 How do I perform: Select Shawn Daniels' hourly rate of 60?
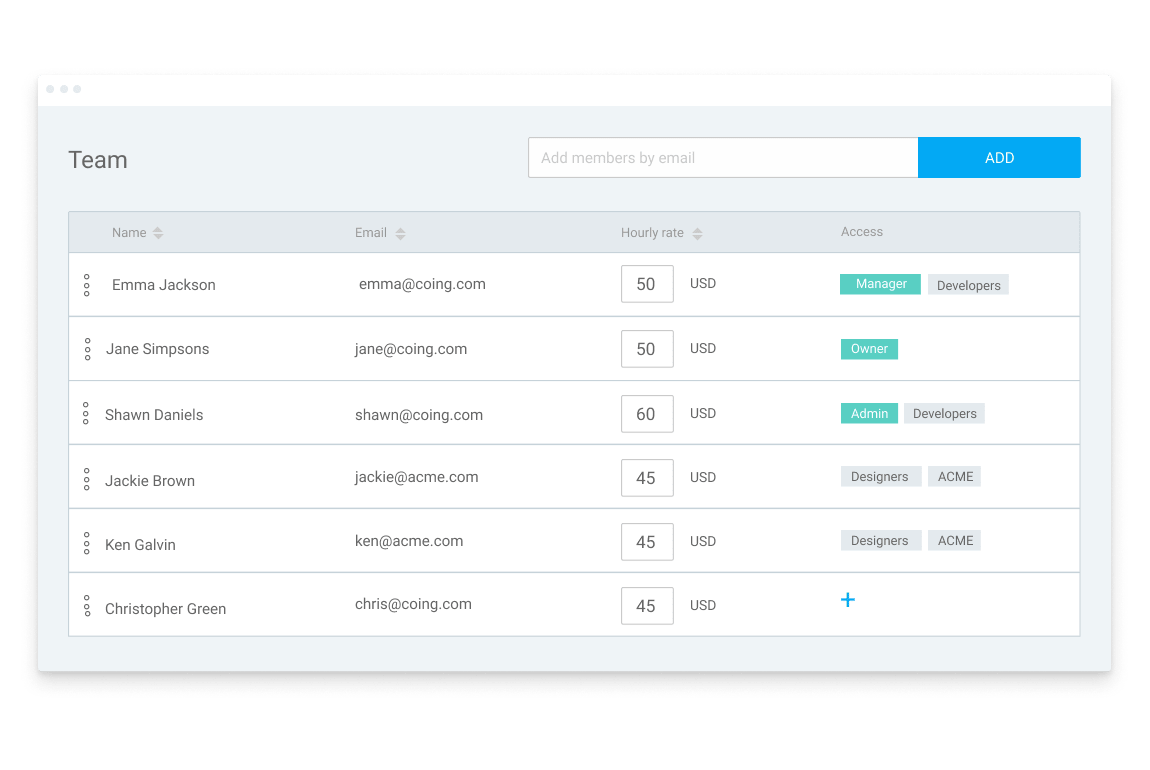pos(647,413)
